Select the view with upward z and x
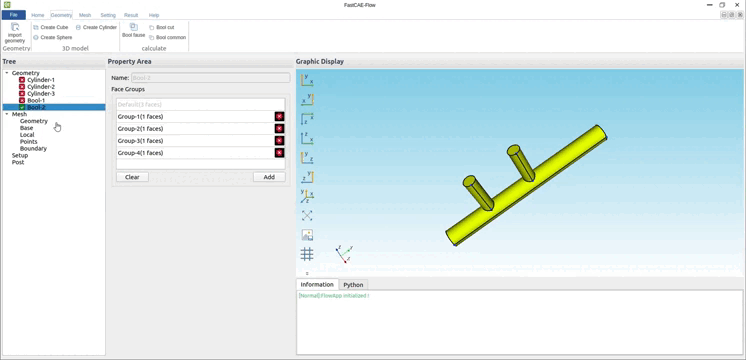Viewport: 746px width, 360px height. 307,138
